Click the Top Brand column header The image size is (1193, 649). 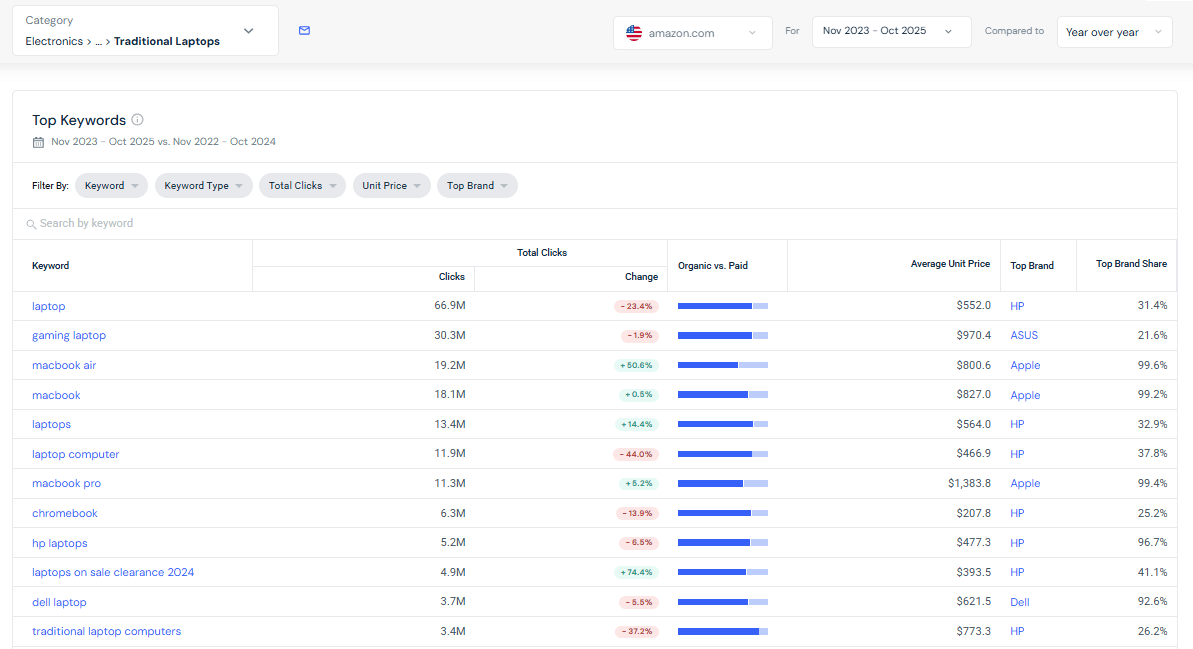pos(1032,266)
